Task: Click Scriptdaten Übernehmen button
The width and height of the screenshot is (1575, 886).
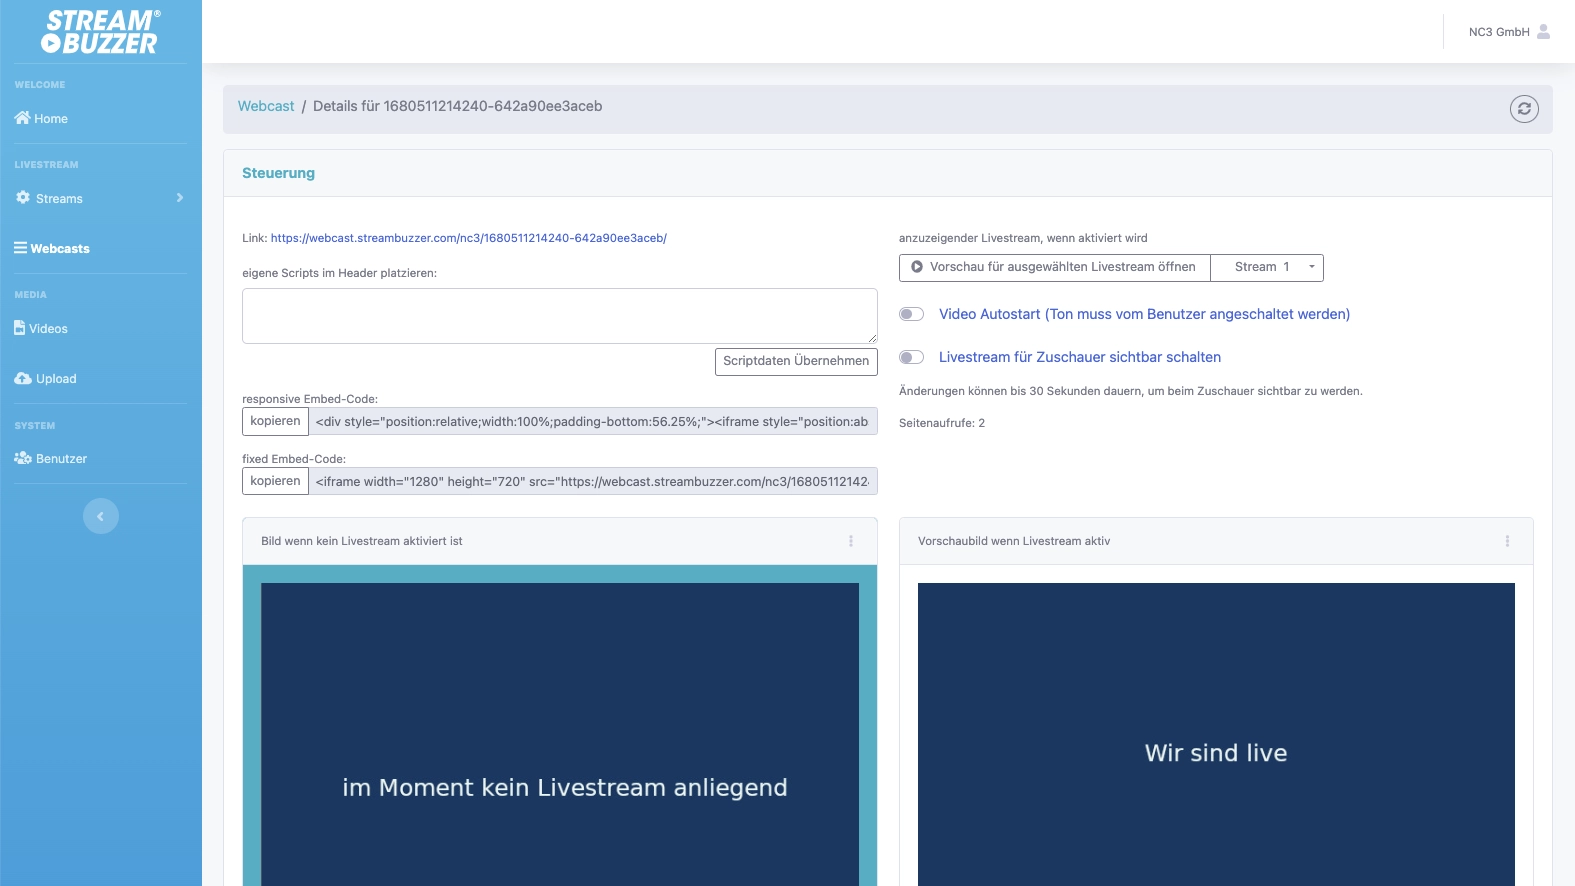Action: click(x=796, y=361)
